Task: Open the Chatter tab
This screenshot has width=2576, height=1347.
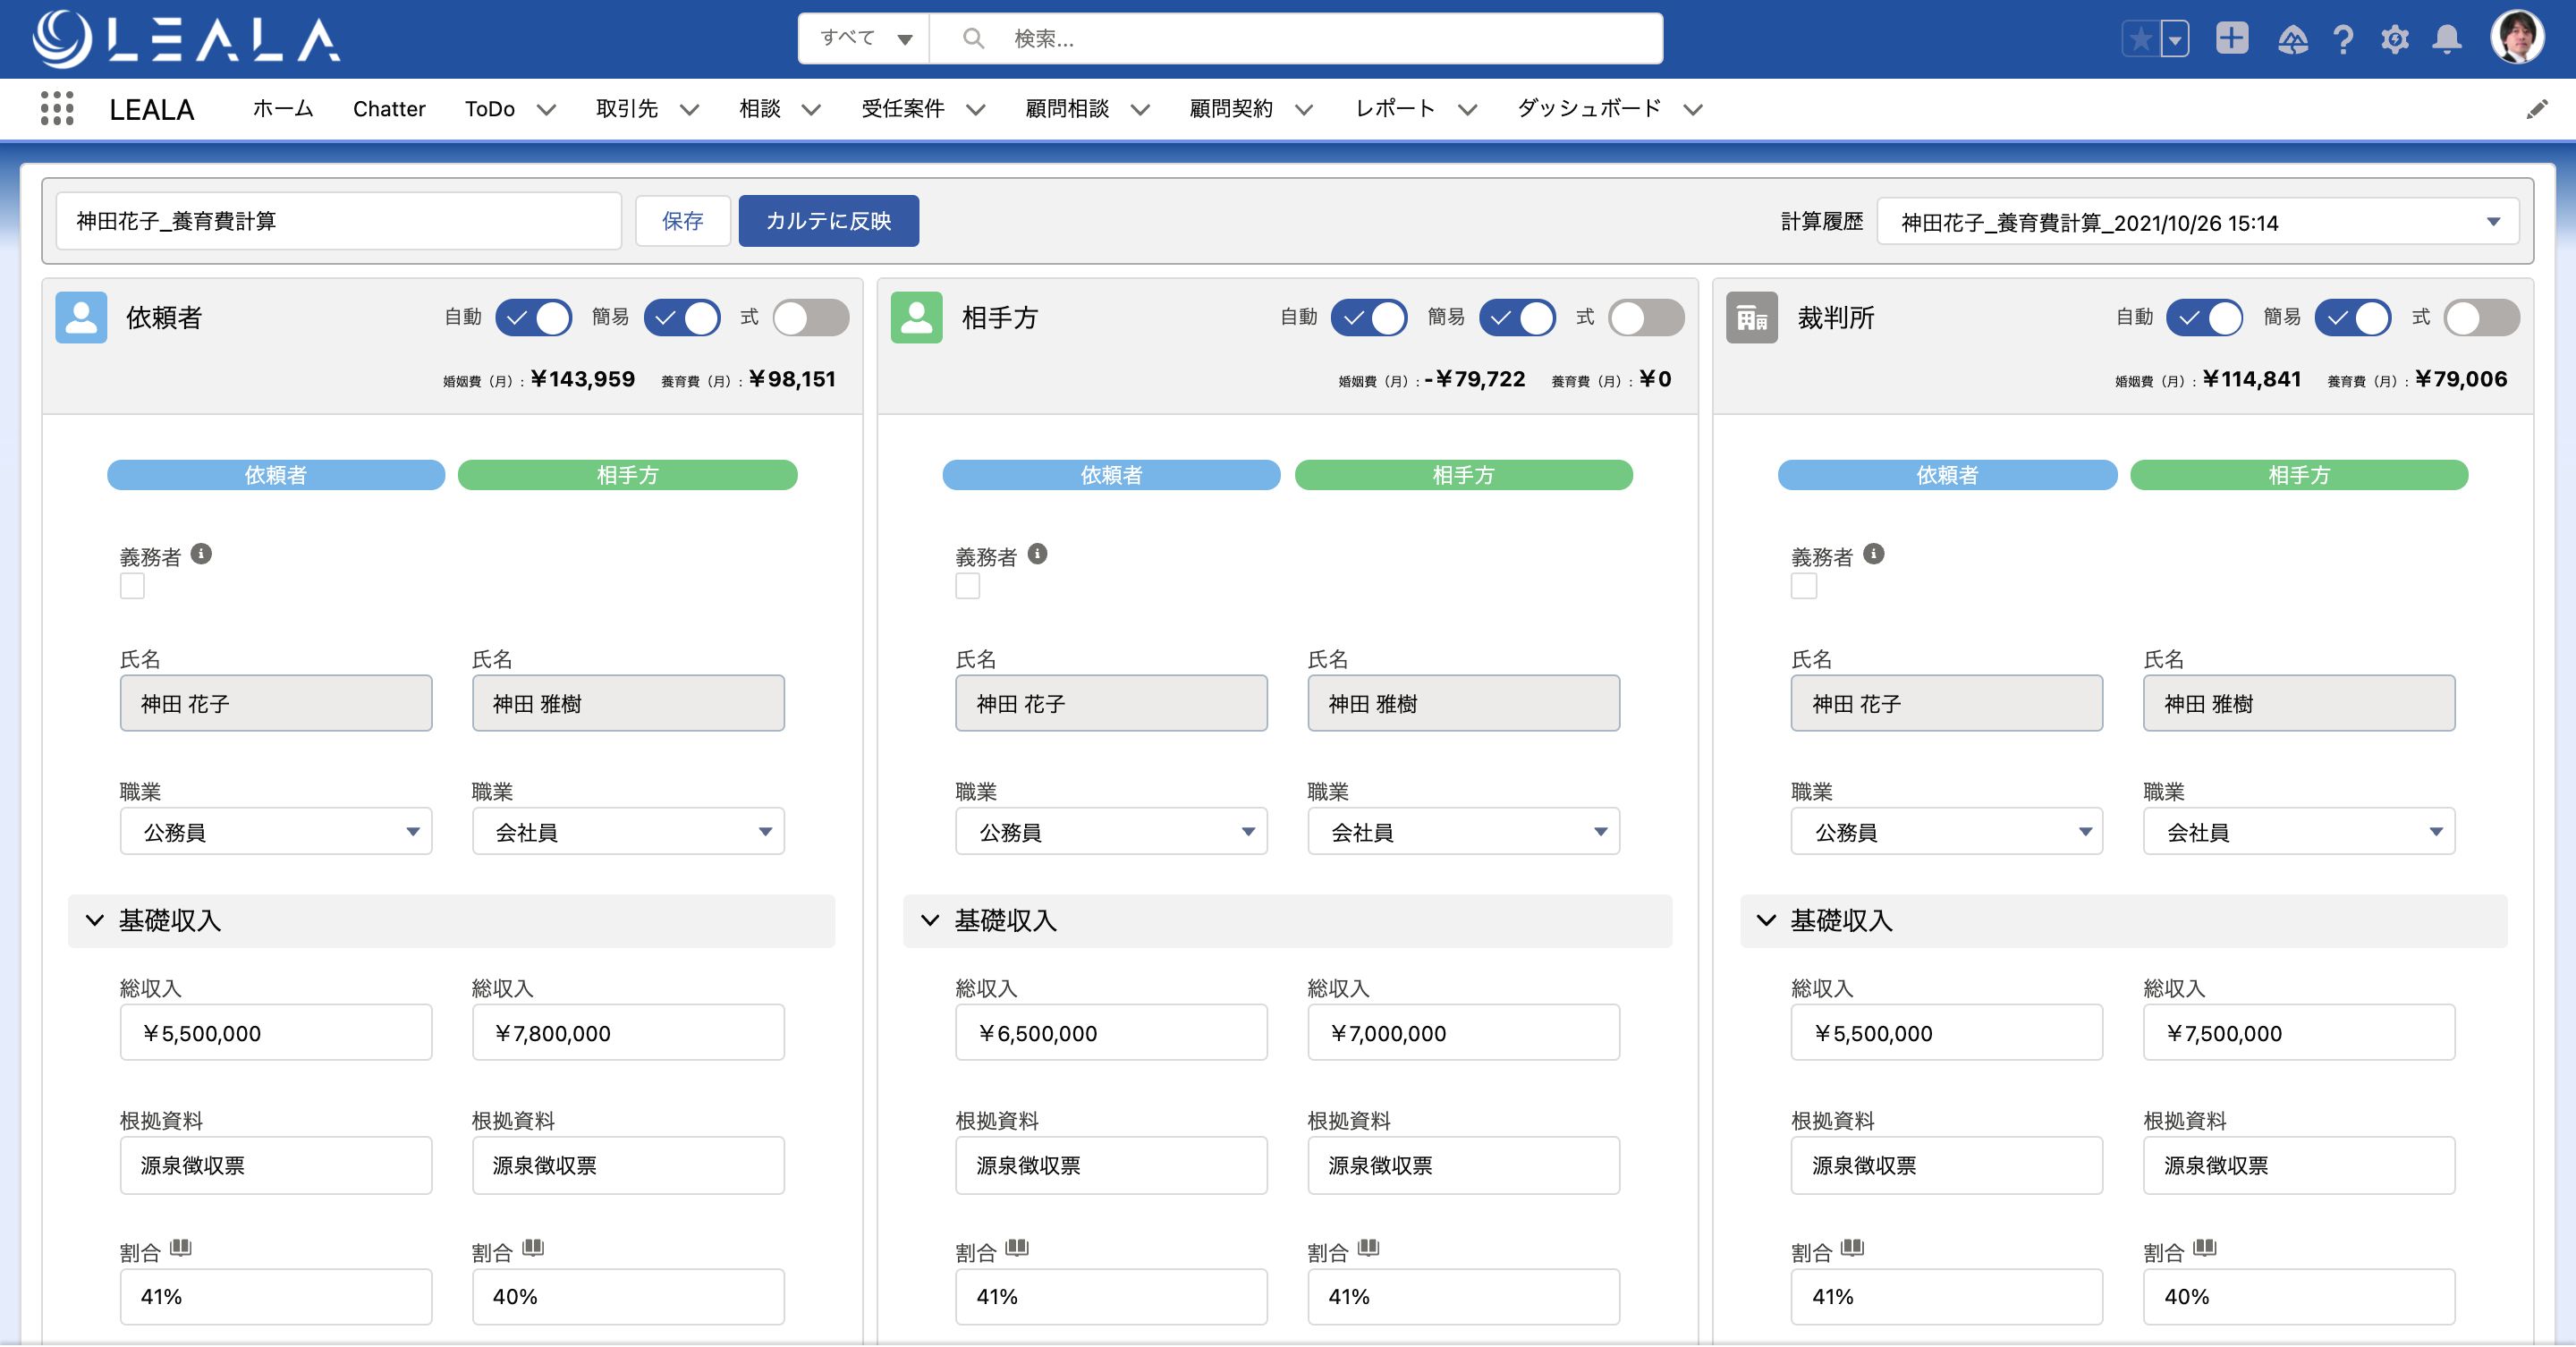Action: point(389,109)
